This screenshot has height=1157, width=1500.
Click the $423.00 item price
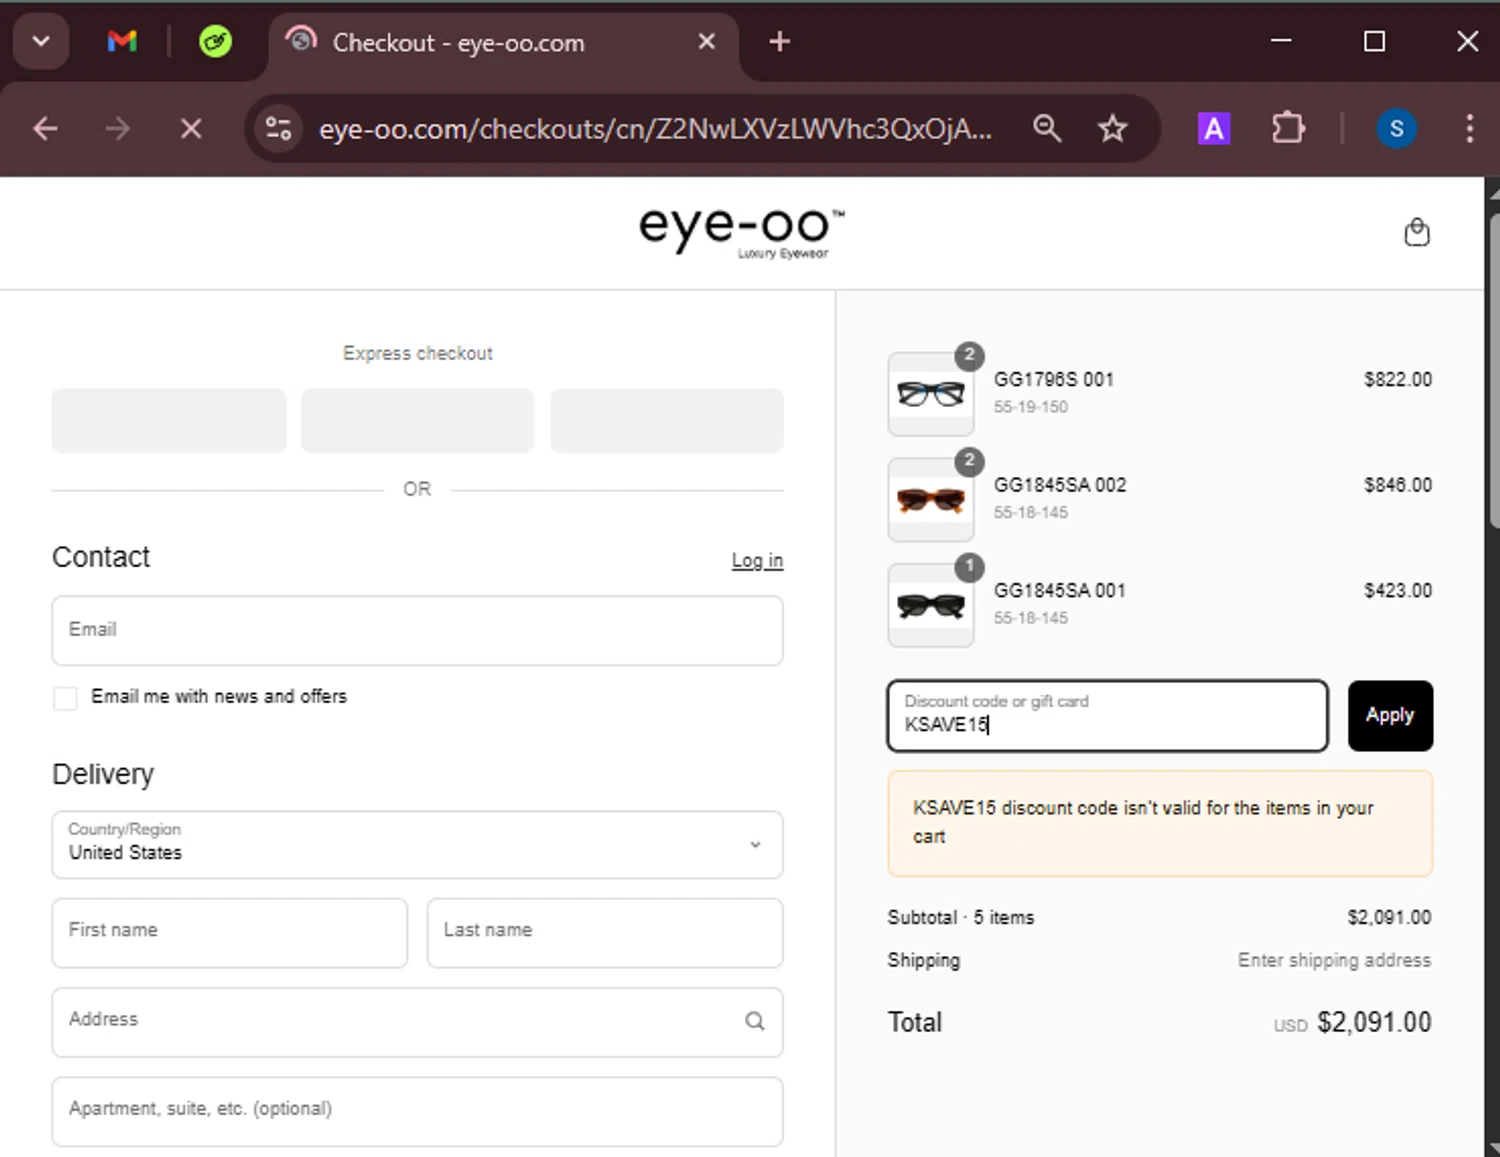pyautogui.click(x=1398, y=591)
